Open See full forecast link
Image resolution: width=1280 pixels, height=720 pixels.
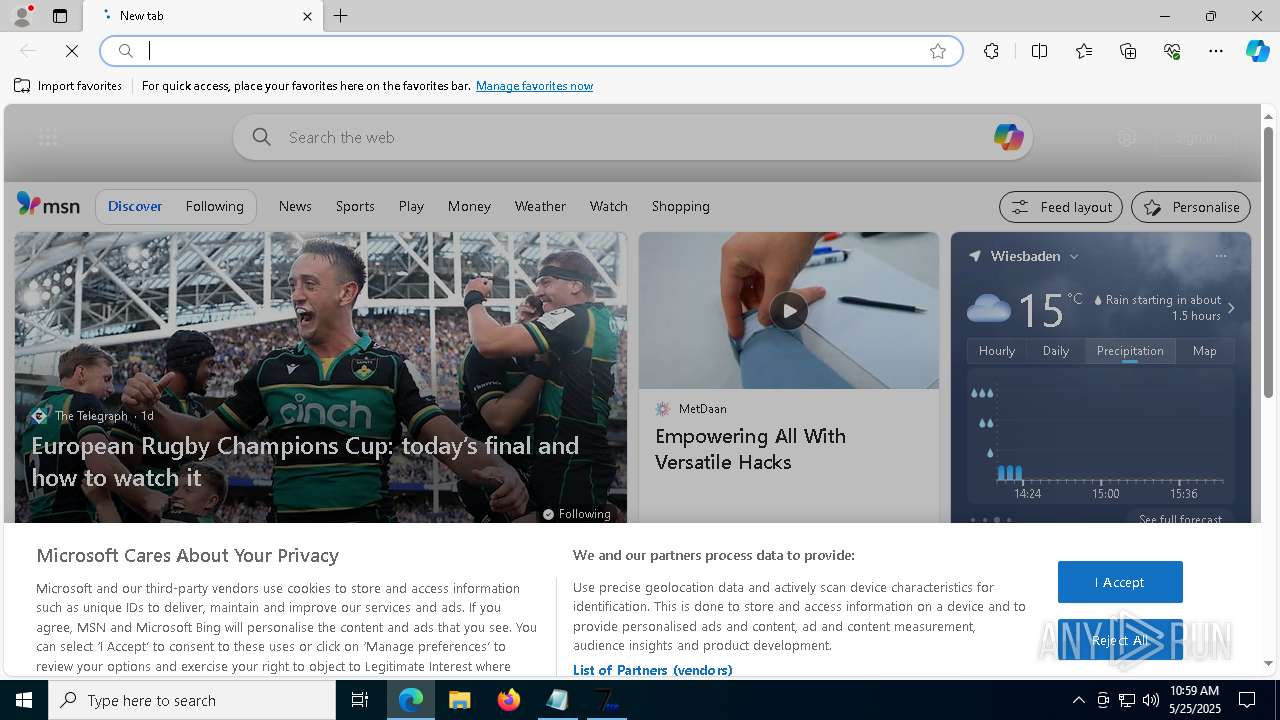click(x=1180, y=518)
